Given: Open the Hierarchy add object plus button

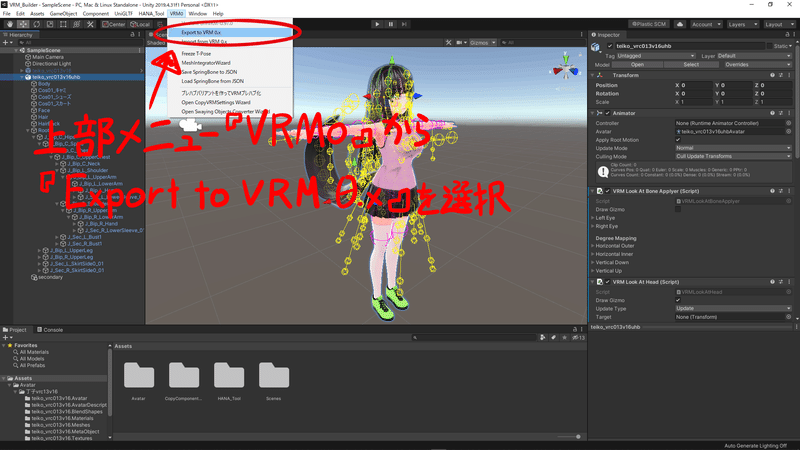Looking at the screenshot, I should 7,43.
